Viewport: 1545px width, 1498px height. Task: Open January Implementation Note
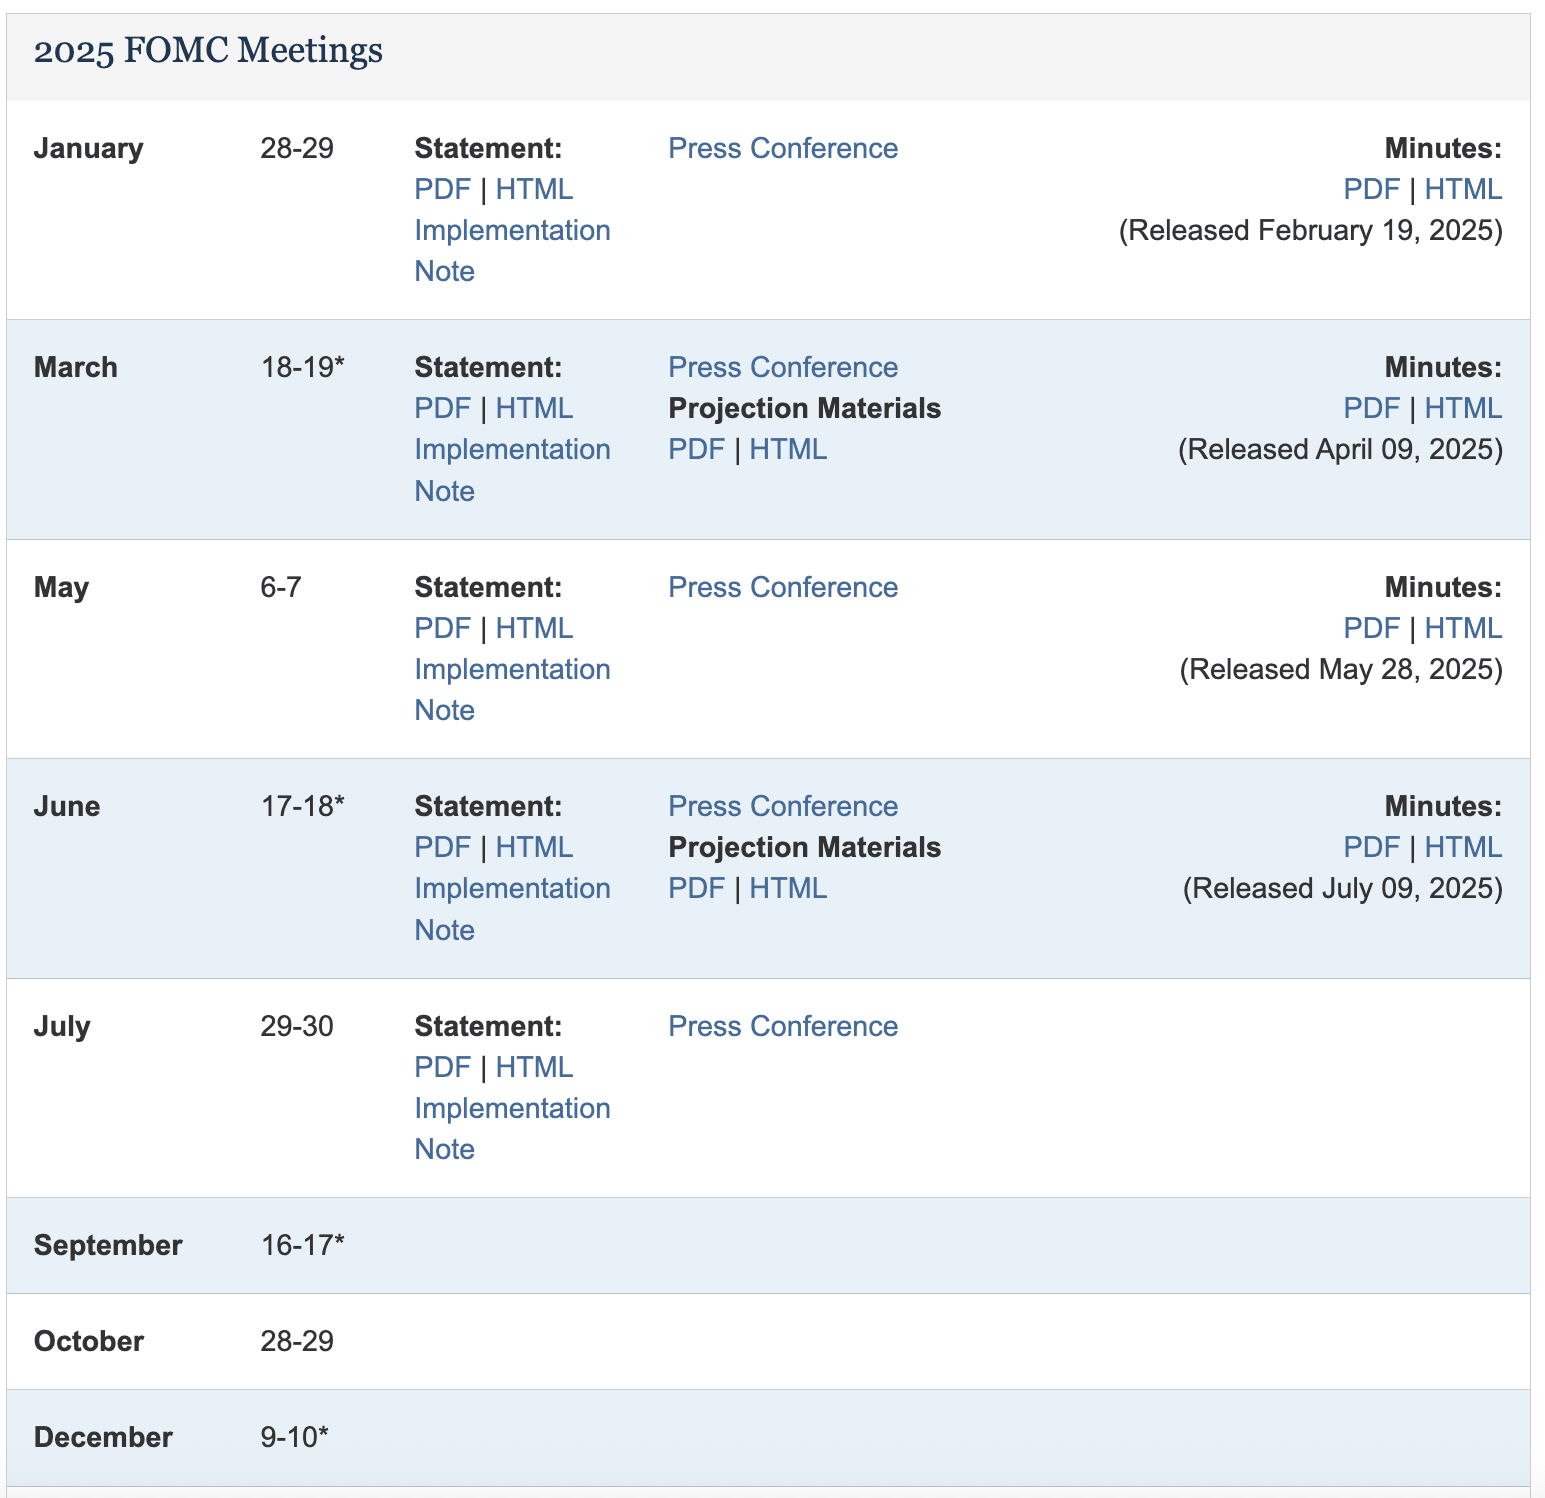512,250
